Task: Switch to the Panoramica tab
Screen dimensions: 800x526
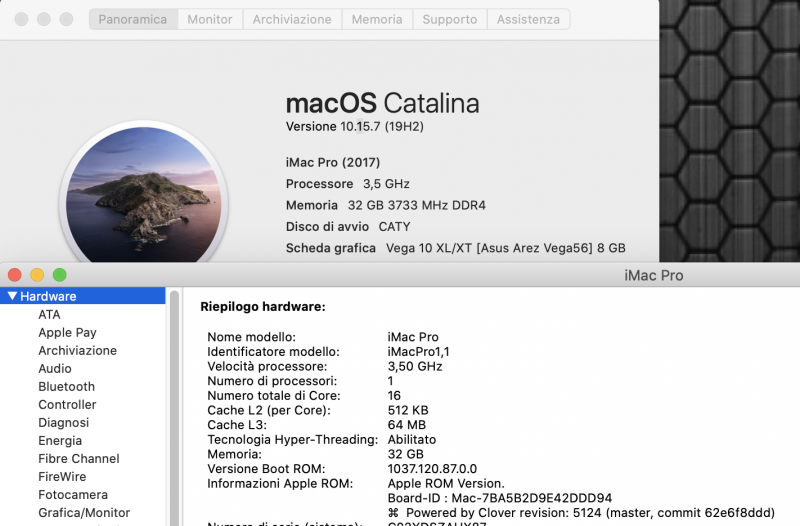Action: point(133,19)
